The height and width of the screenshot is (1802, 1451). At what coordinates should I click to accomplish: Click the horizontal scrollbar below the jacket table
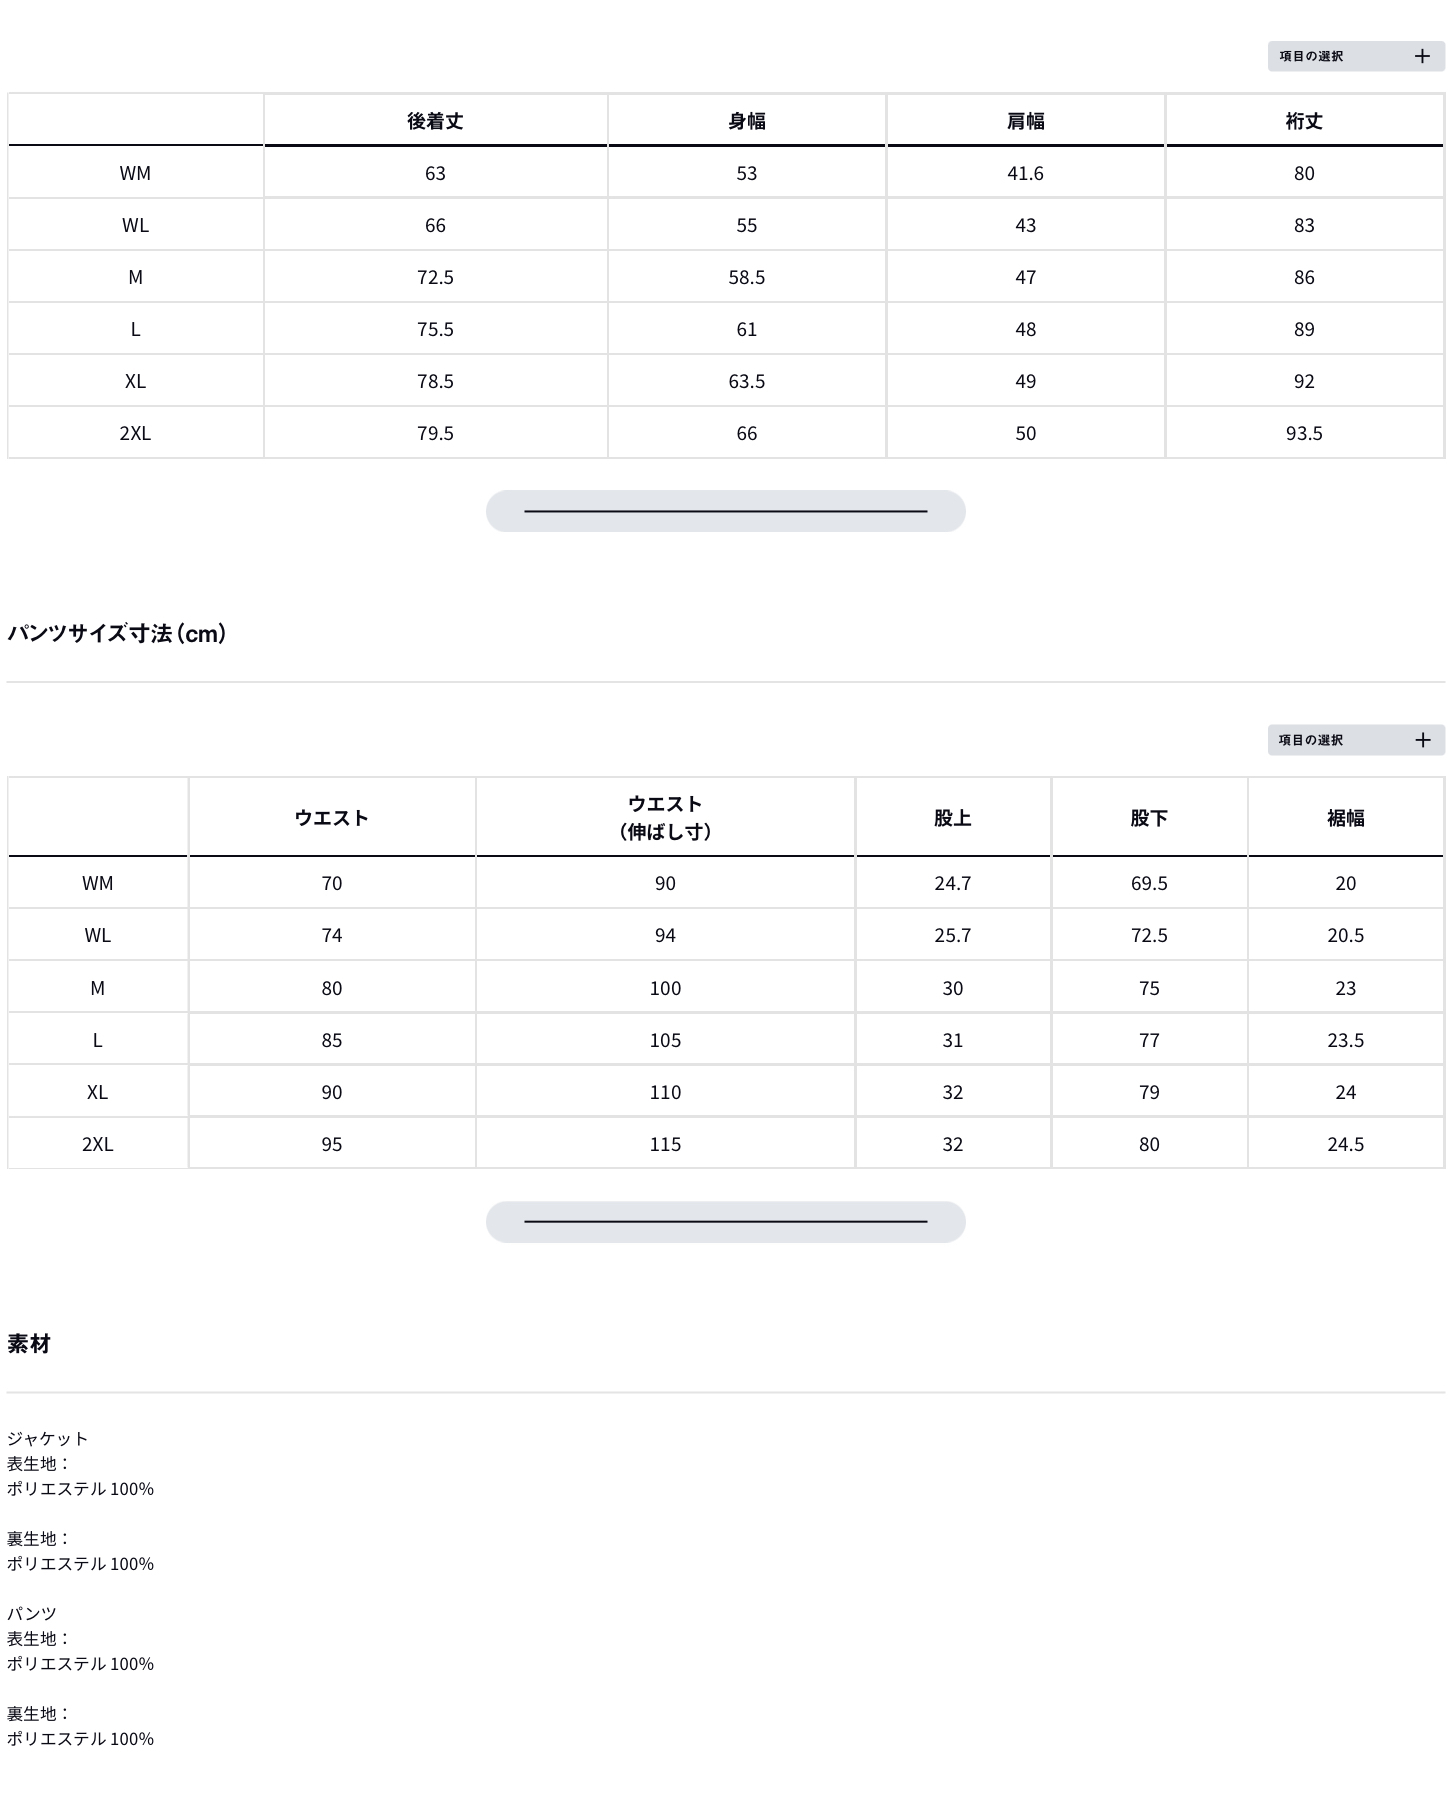725,511
